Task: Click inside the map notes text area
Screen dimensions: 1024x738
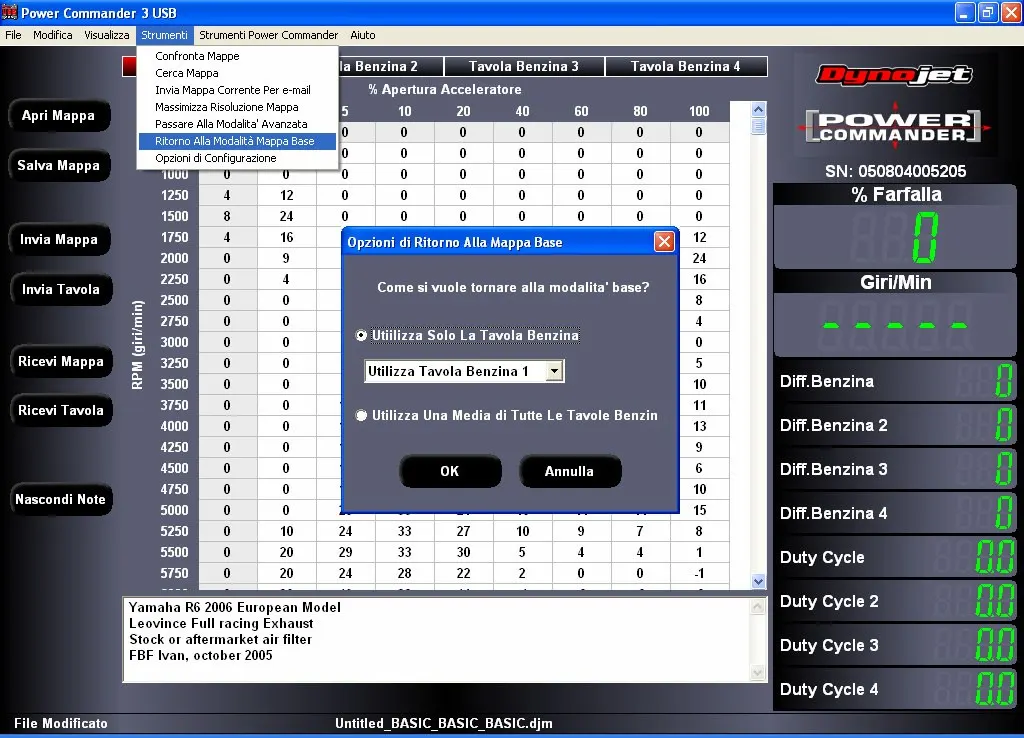Action: click(x=437, y=639)
